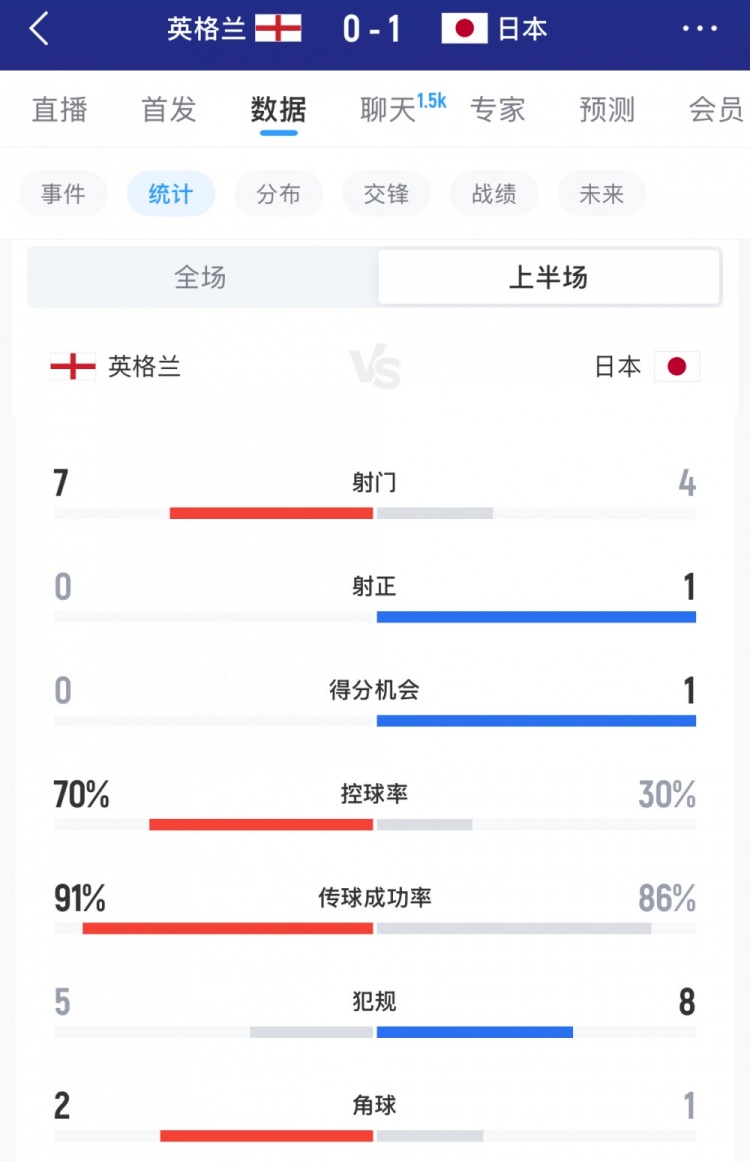This screenshot has width=750, height=1161.
Task: Open the three-dot more options menu
Action: coord(700,29)
